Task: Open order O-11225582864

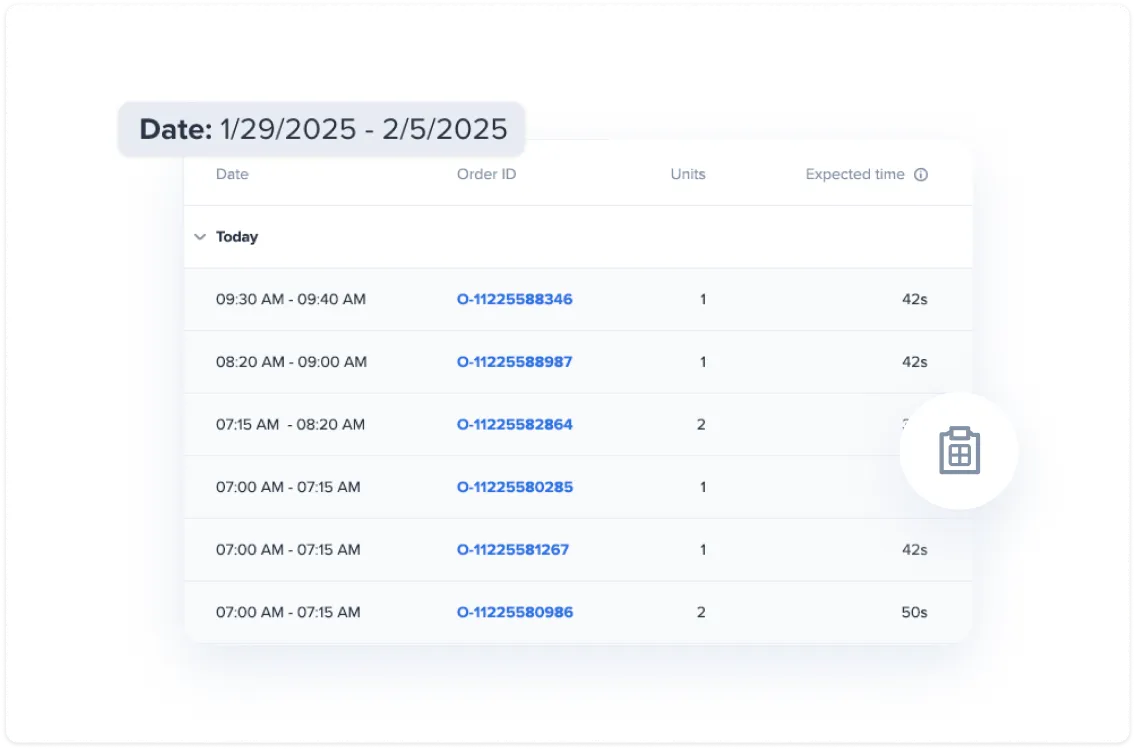Action: pos(514,424)
